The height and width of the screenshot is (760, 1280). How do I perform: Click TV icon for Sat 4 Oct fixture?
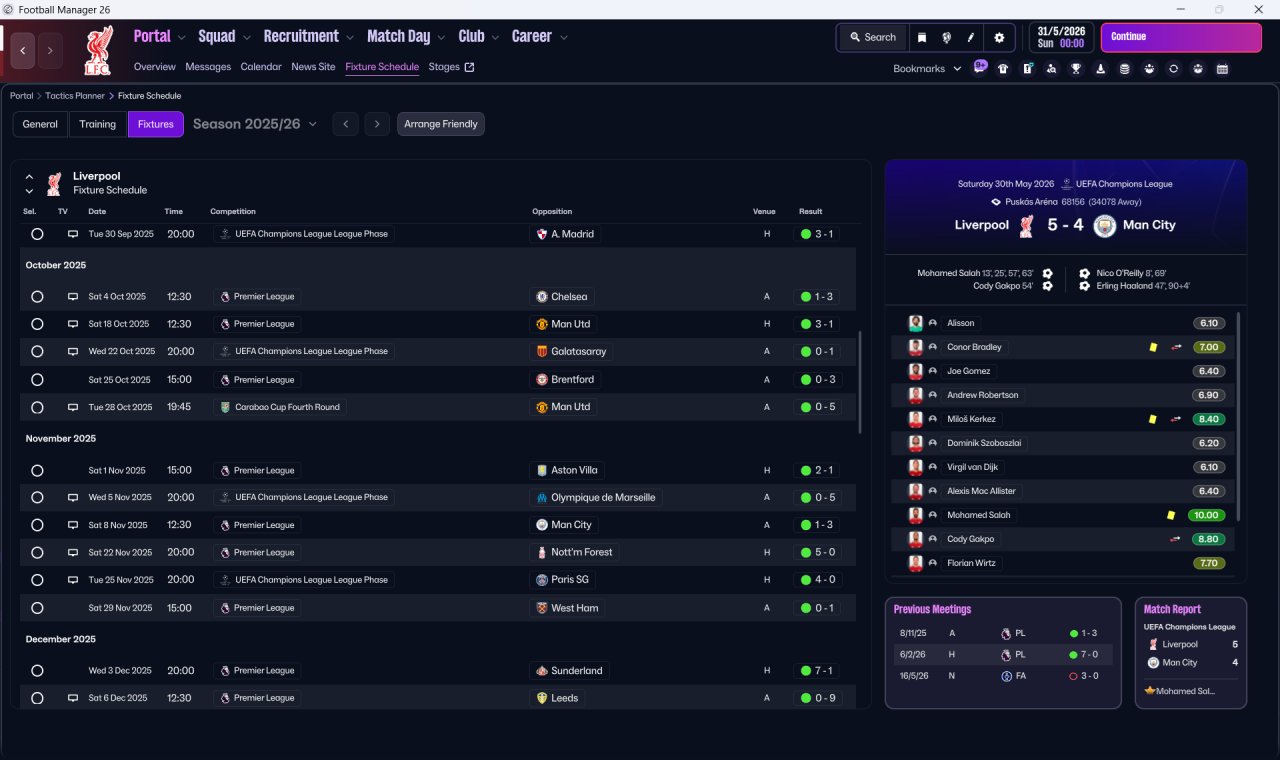pos(72,297)
